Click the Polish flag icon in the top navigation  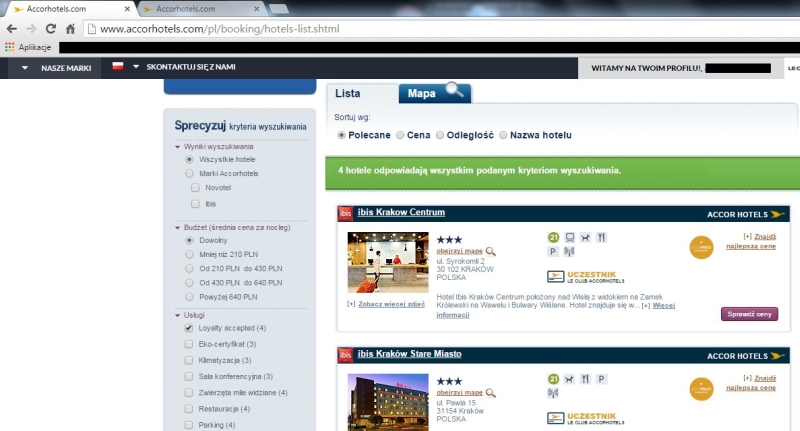pos(118,66)
